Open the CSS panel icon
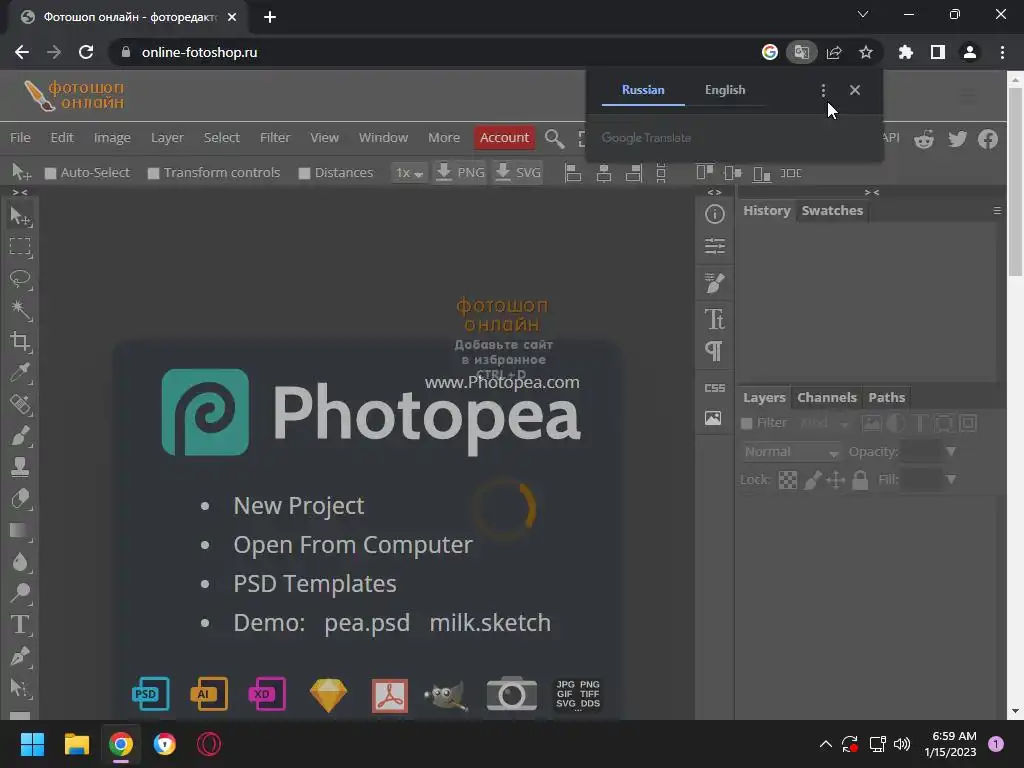This screenshot has height=768, width=1024. tap(714, 388)
